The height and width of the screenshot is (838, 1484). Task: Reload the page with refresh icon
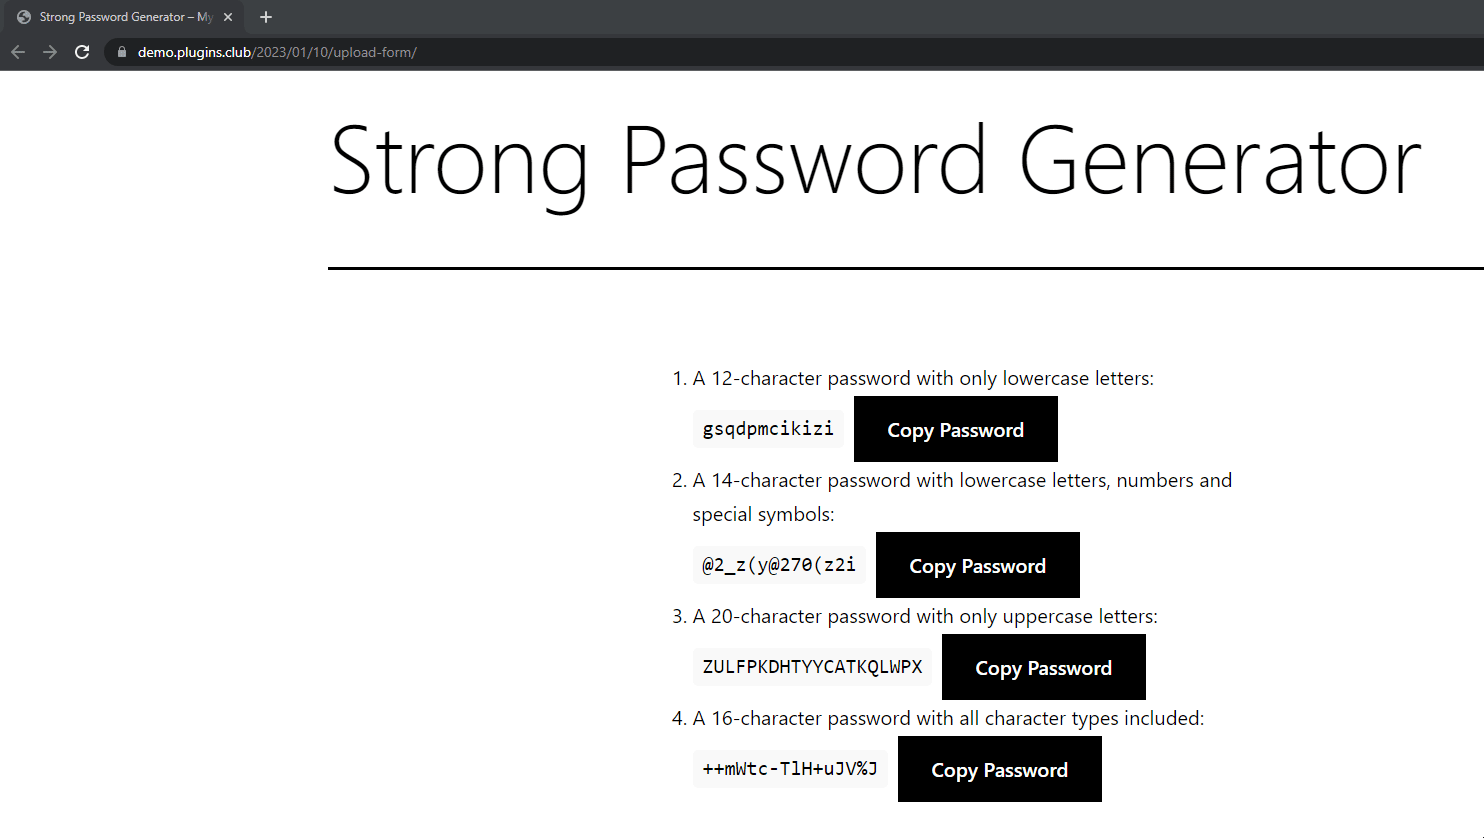[x=82, y=52]
